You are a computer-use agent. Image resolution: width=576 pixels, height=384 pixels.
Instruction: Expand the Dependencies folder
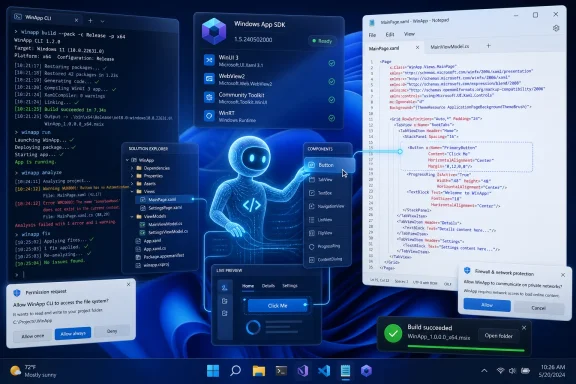click(132, 168)
